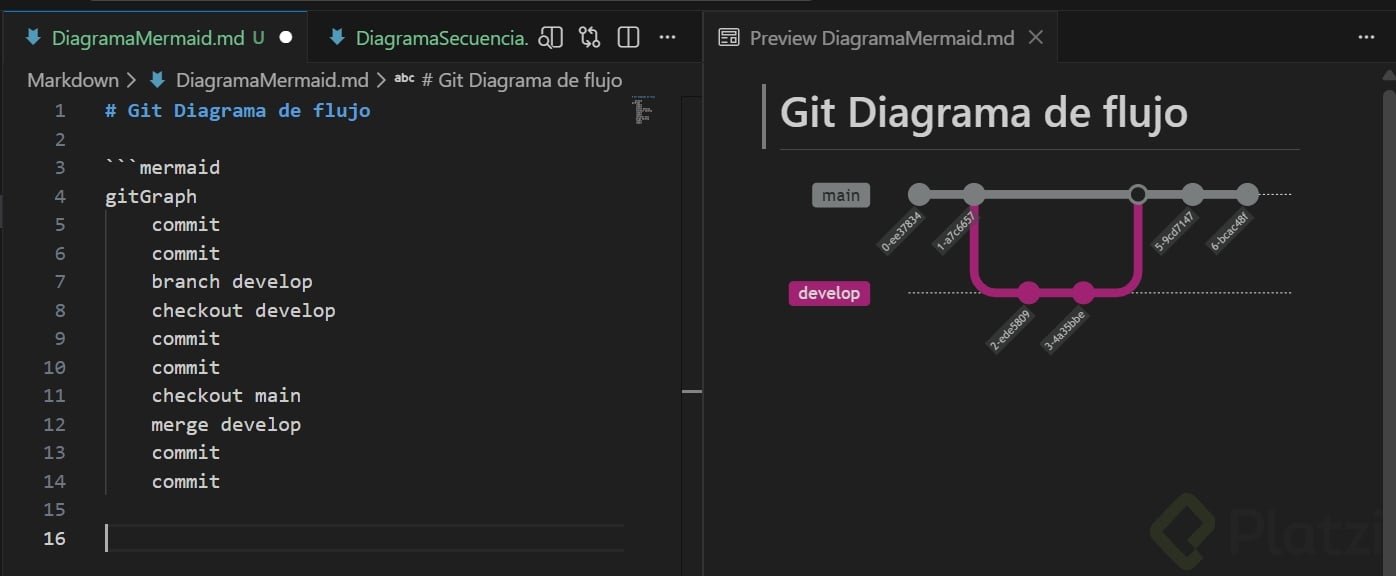
Task: Expand the Markdown breadcrumb folder
Action: [x=72, y=80]
